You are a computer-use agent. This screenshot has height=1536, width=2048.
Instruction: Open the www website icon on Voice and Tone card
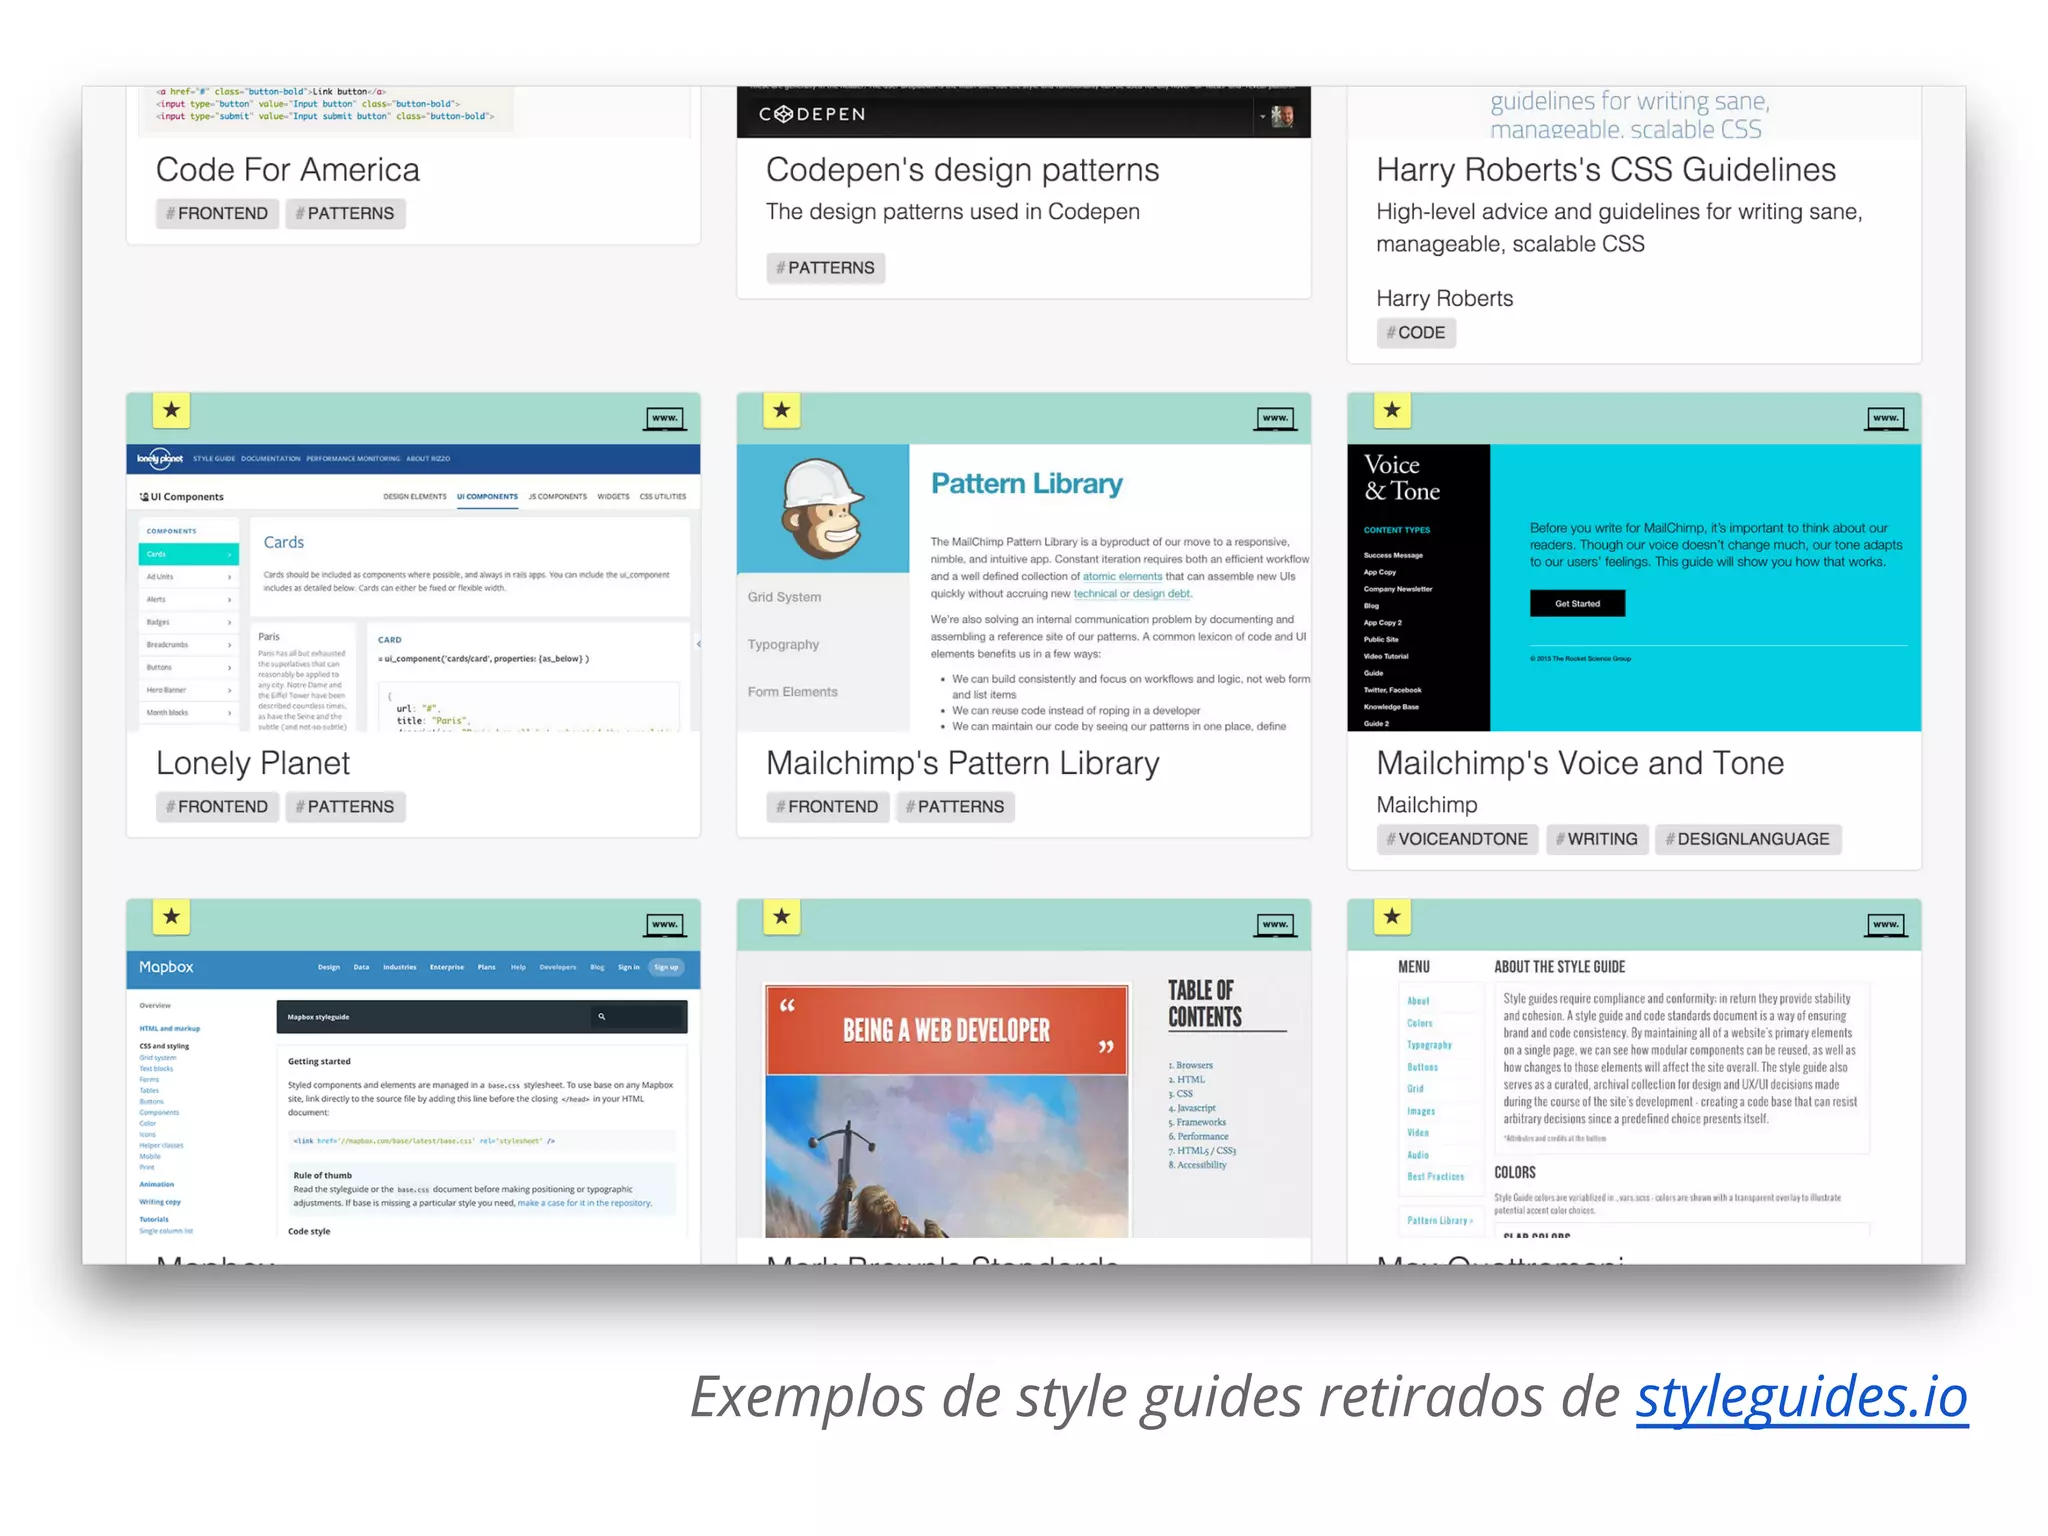tap(1886, 419)
